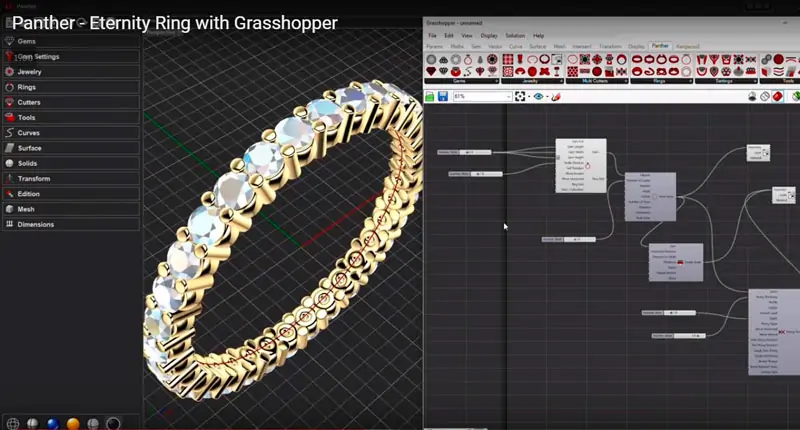Open the Mesh sidebar section
The image size is (800, 430).
(71, 209)
